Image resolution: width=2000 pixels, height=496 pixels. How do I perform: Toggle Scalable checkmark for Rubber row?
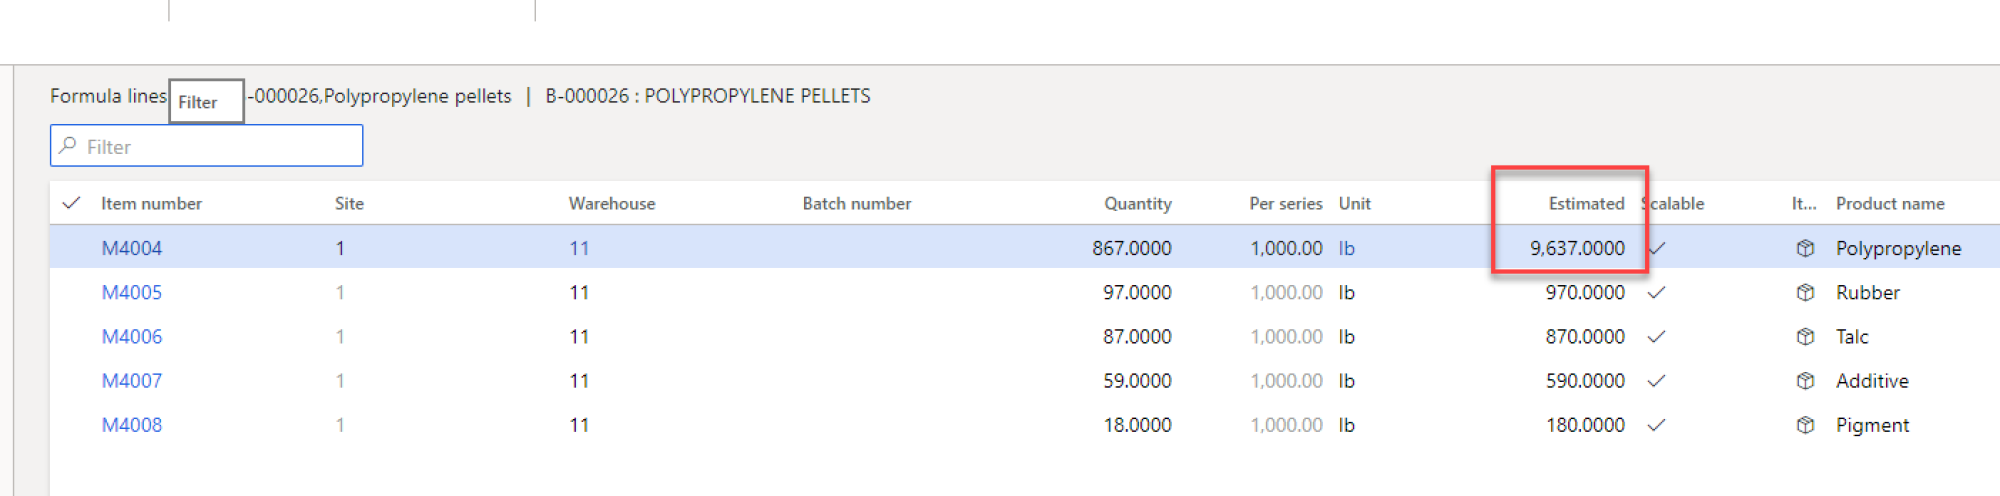click(x=1657, y=292)
